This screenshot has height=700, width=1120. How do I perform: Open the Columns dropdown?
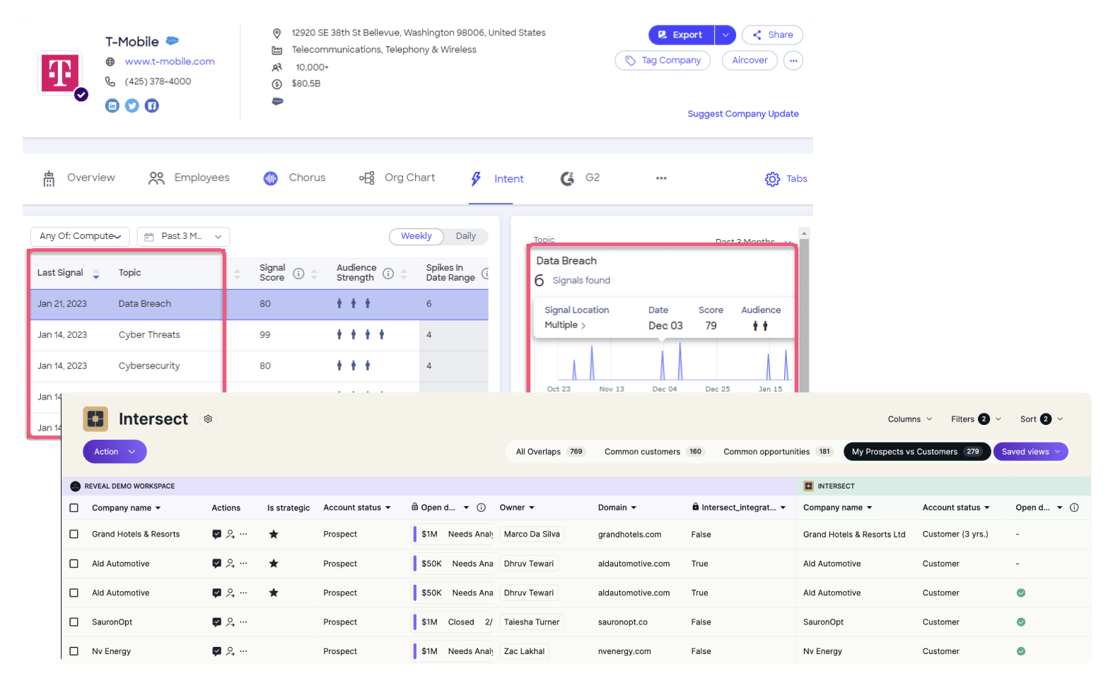(909, 419)
